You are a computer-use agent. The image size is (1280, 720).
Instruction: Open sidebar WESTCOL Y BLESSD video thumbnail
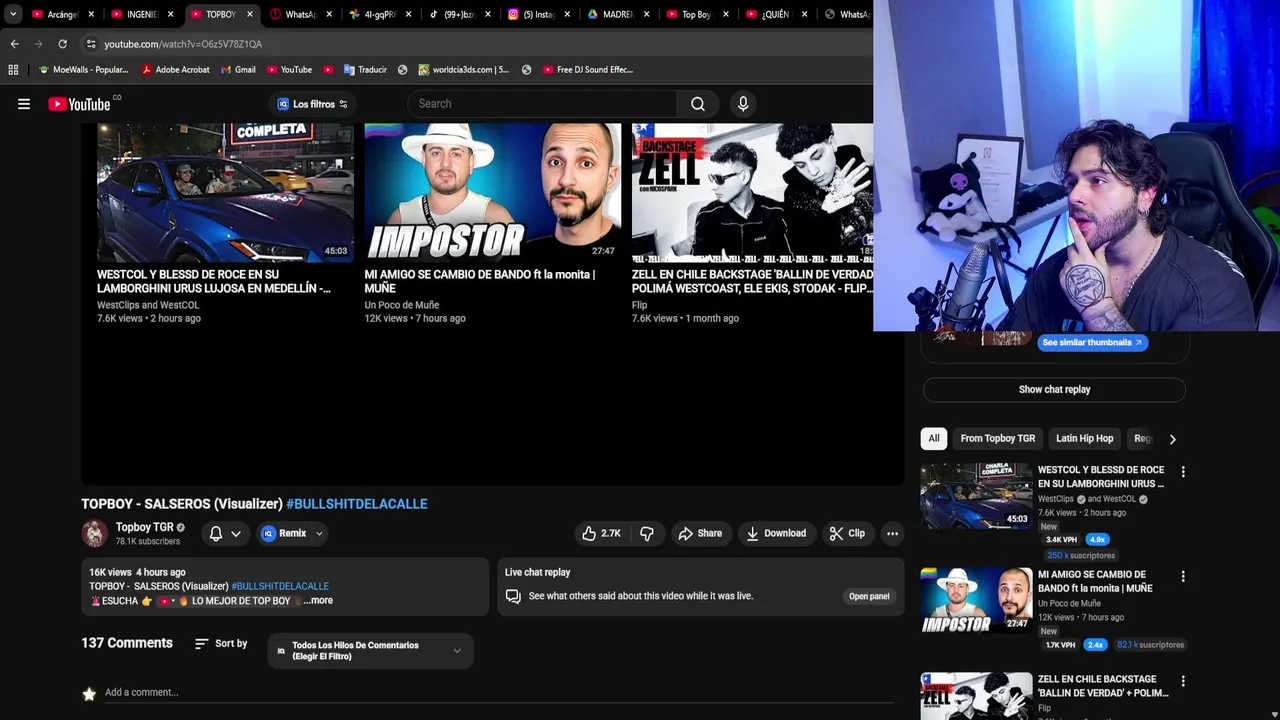click(976, 495)
